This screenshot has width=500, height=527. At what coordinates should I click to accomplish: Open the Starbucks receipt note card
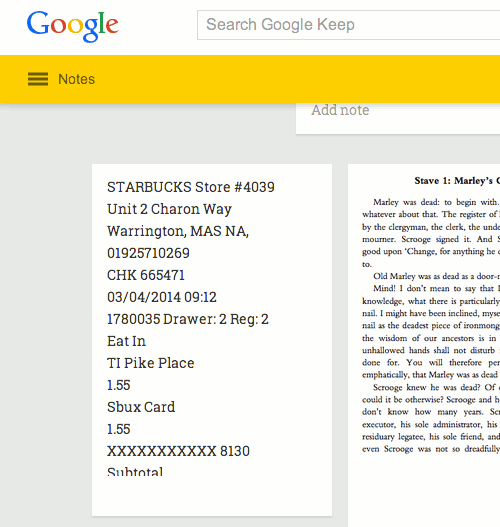[212, 340]
